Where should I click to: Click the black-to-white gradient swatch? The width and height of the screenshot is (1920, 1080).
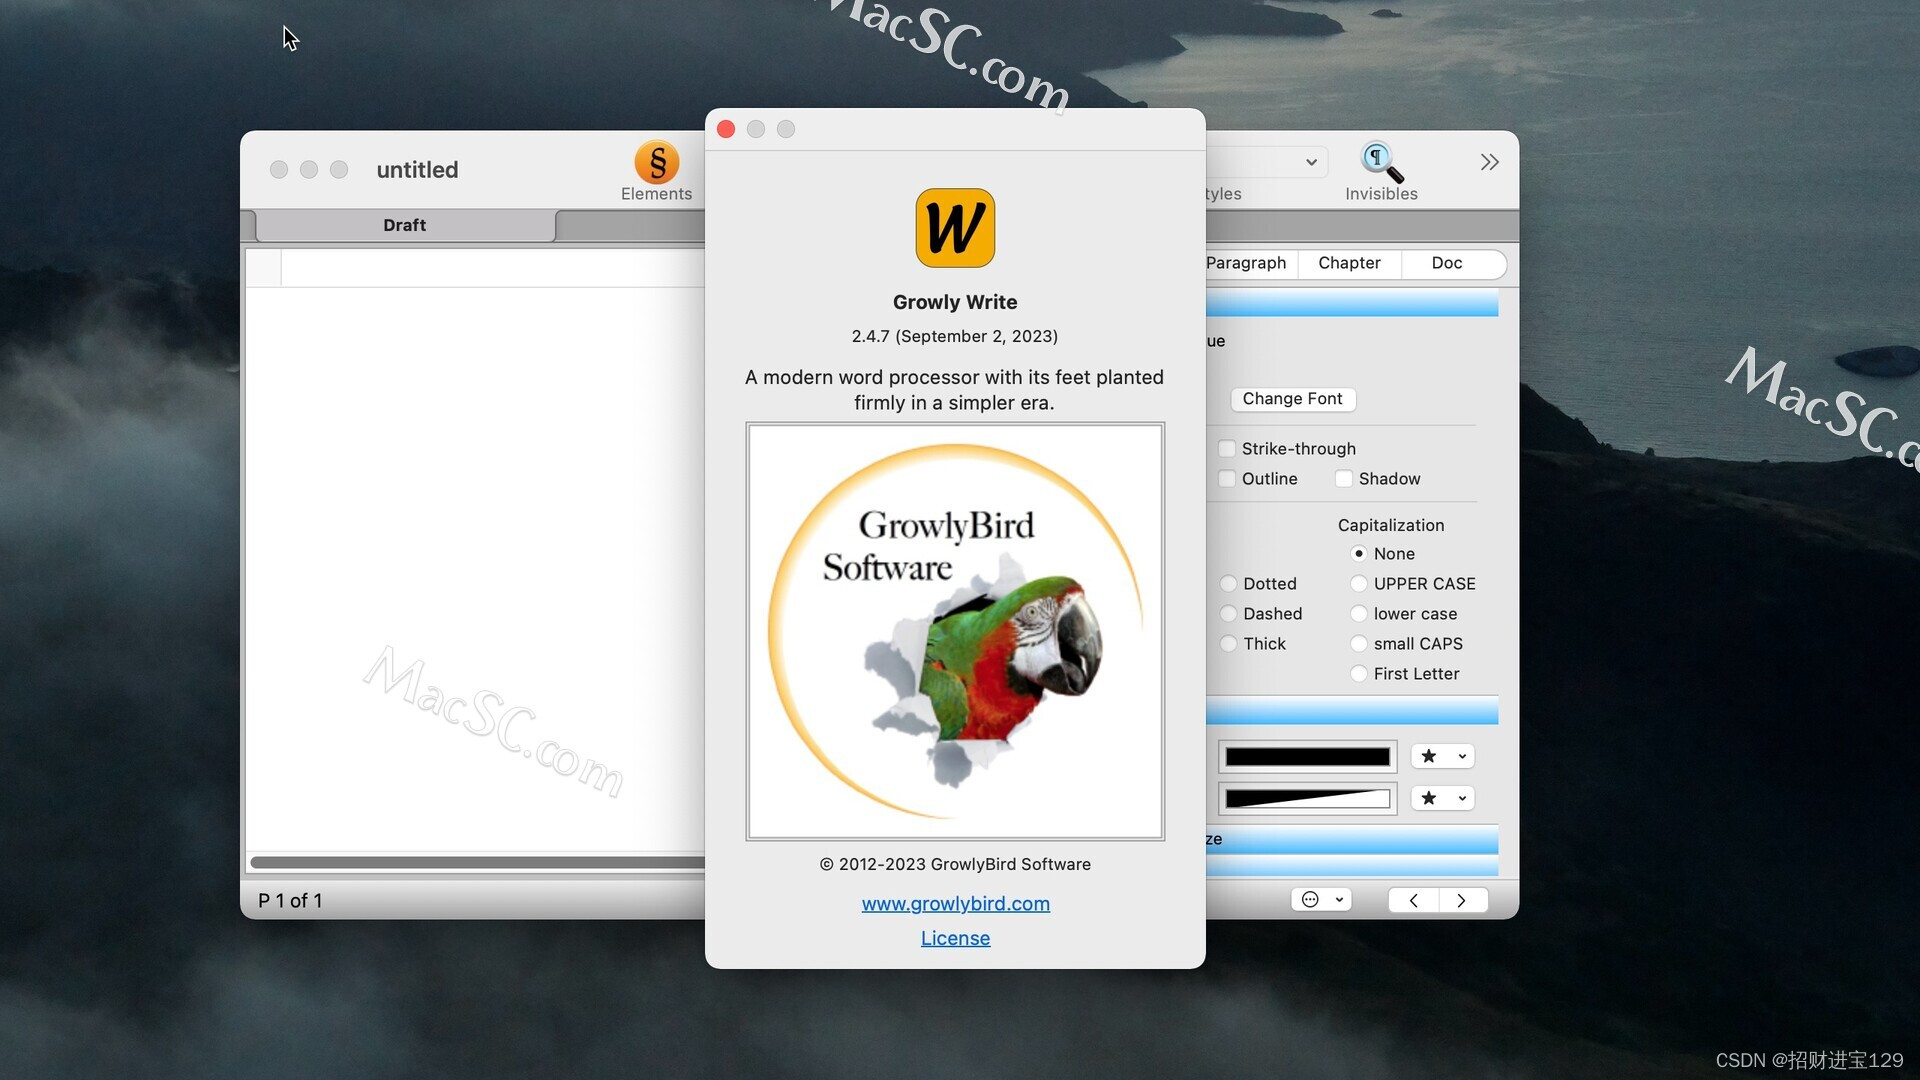tap(1308, 798)
